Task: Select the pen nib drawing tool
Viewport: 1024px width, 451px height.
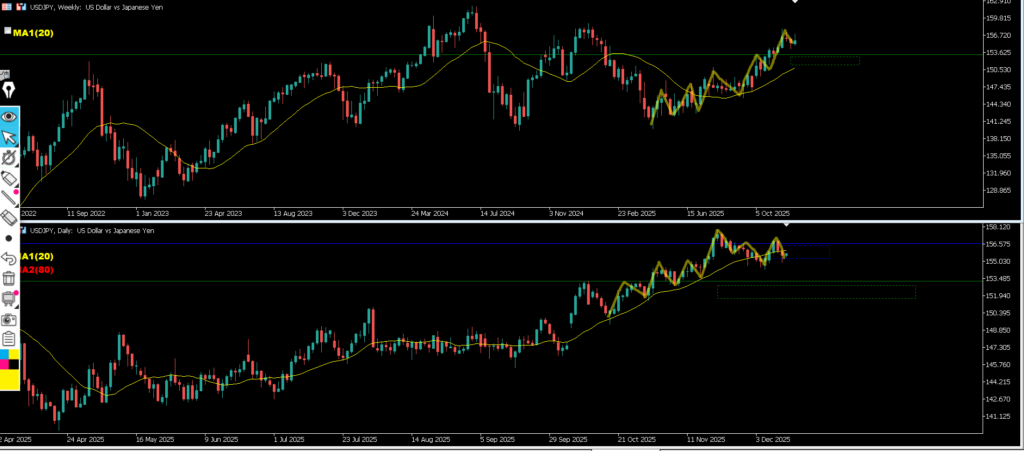Action: [x=9, y=92]
